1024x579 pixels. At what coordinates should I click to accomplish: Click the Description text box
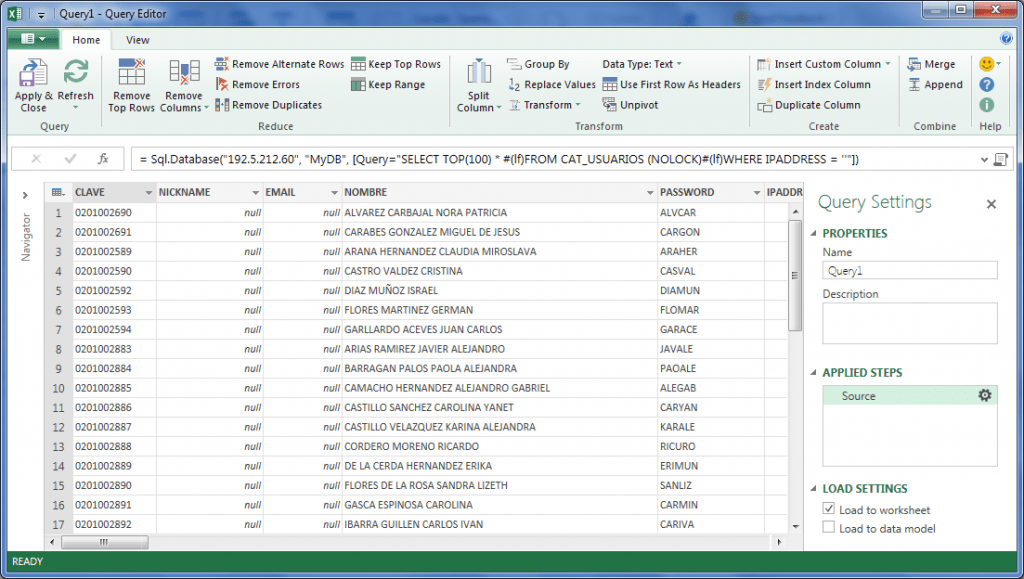[910, 323]
